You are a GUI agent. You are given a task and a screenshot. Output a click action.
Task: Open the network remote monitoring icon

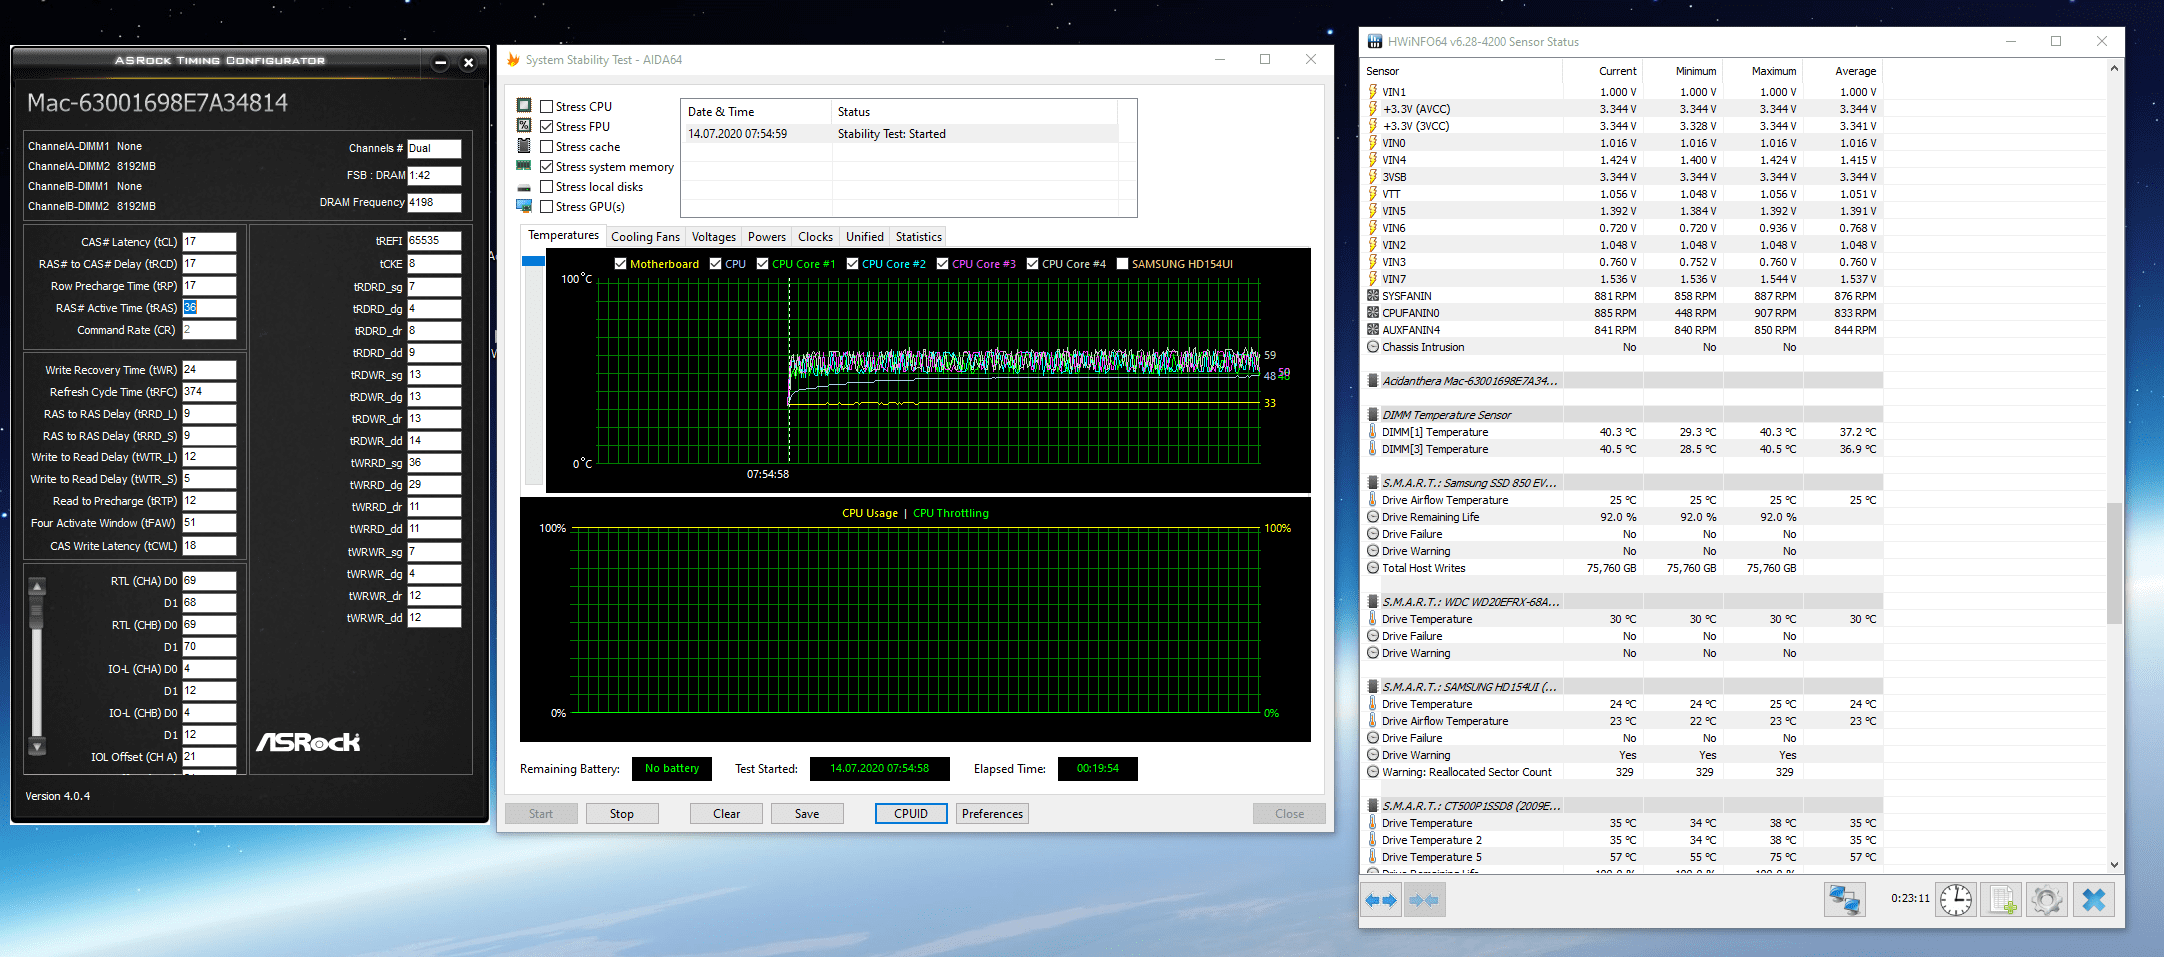[x=1844, y=900]
